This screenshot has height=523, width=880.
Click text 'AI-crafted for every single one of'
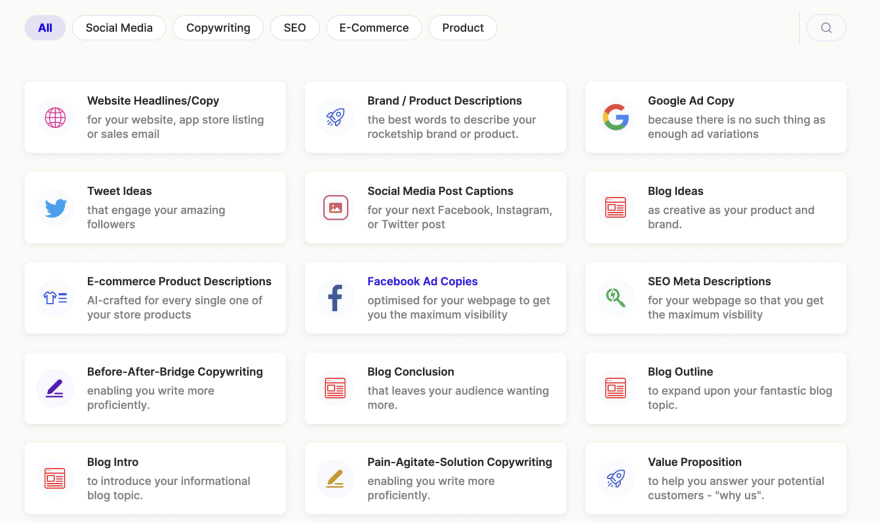pos(175,300)
